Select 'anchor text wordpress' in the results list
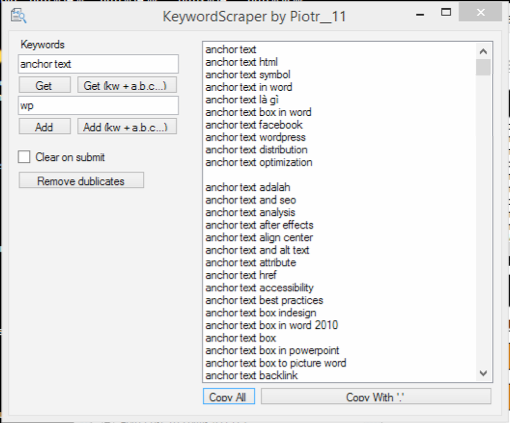The image size is (510, 423). pyautogui.click(x=255, y=137)
